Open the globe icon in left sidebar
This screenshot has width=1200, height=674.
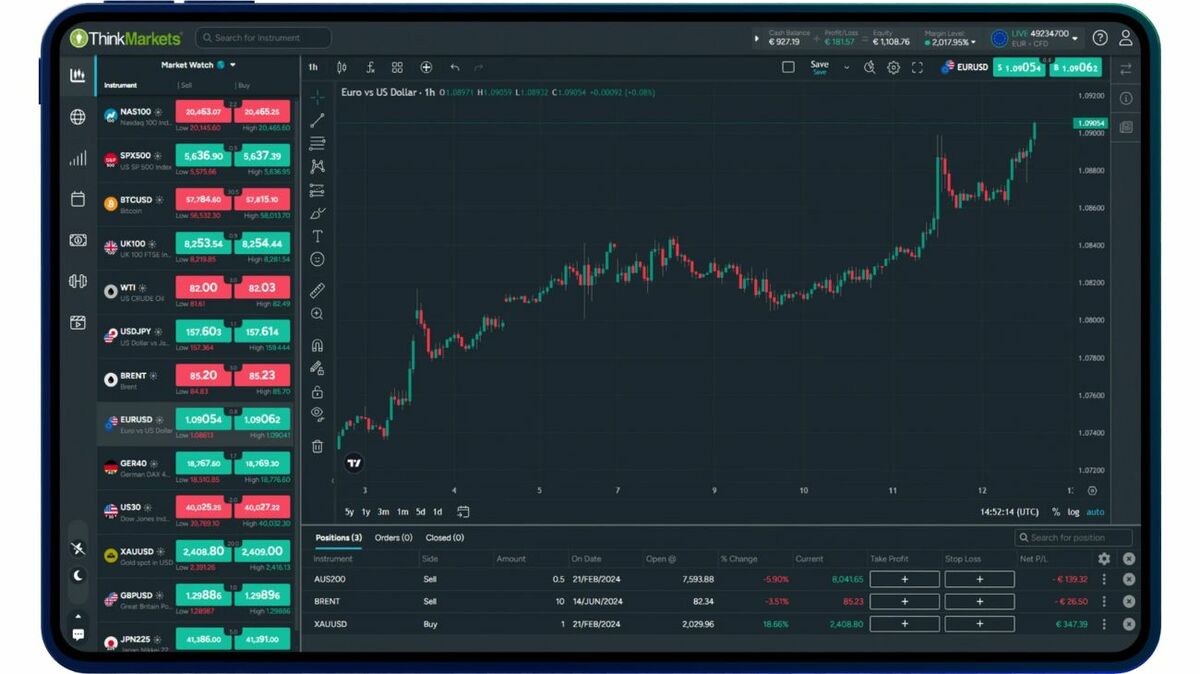[x=78, y=117]
